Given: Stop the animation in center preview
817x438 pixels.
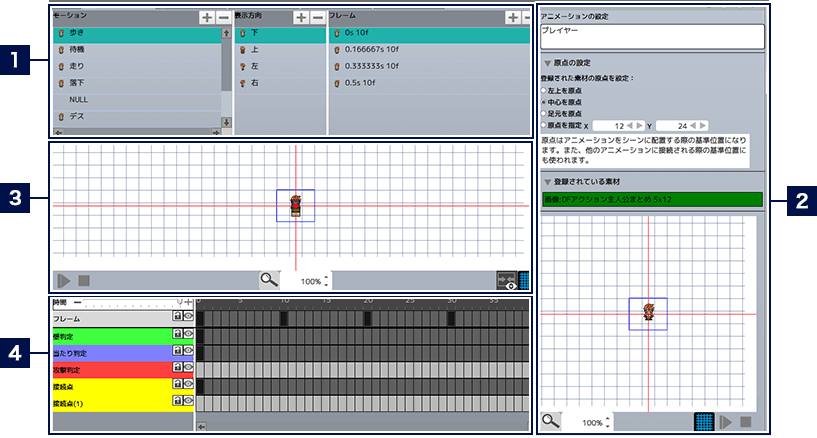Looking at the screenshot, I should pos(84,281).
